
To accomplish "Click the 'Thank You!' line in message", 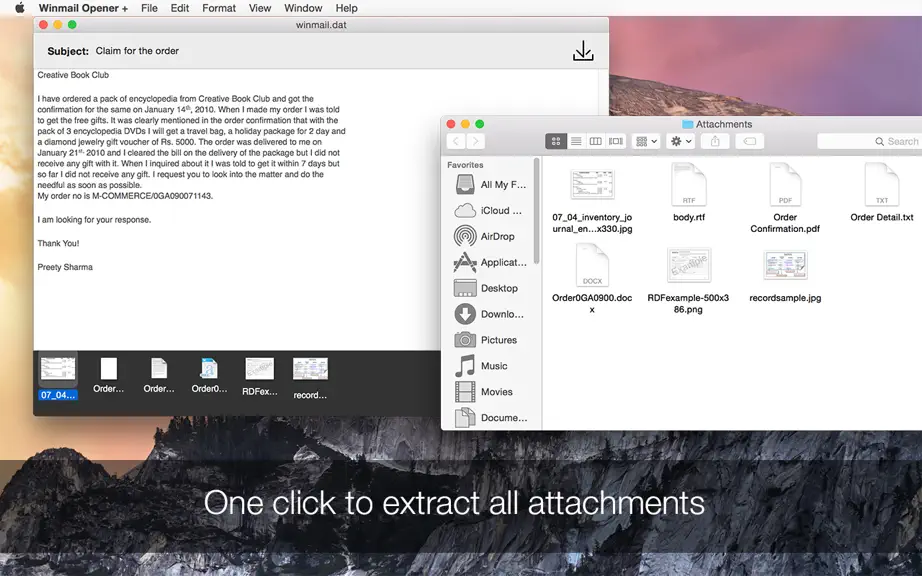I will pyautogui.click(x=58, y=243).
